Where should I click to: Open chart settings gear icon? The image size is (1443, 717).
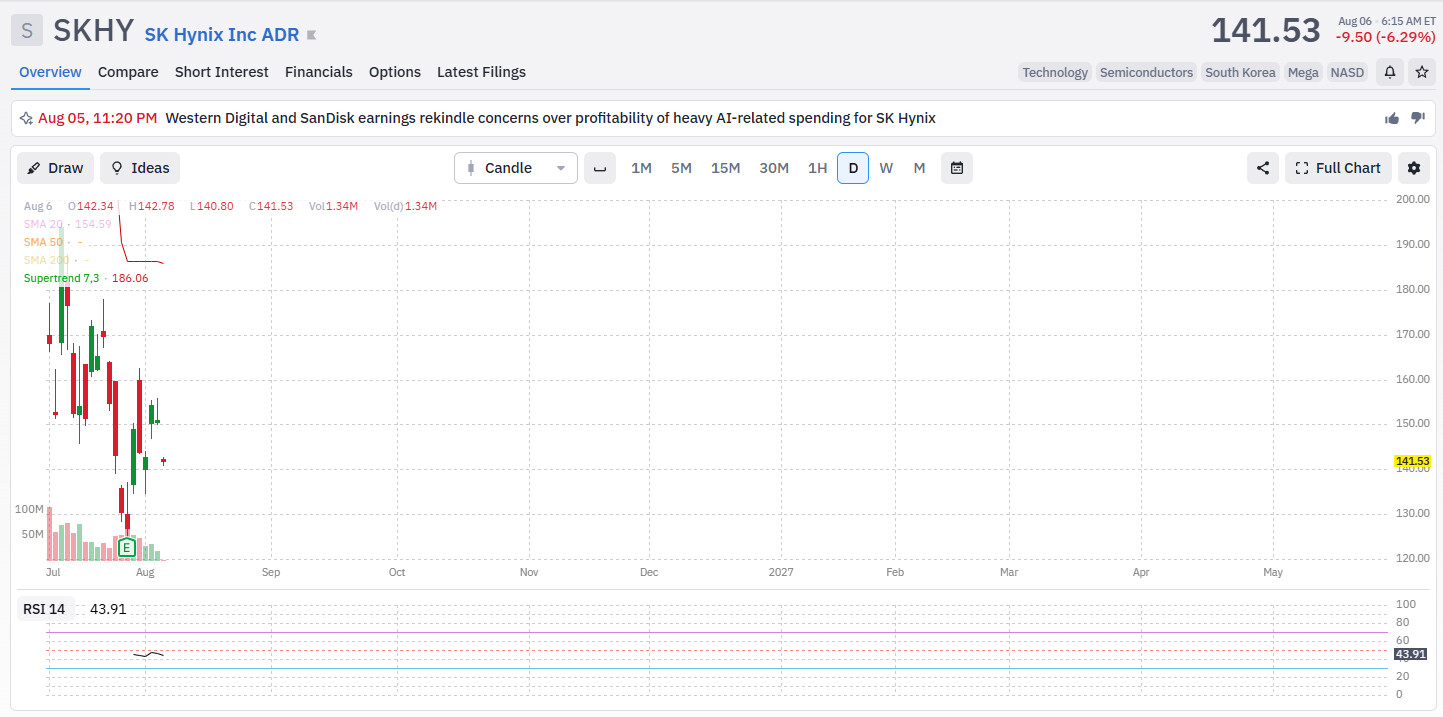click(1414, 168)
